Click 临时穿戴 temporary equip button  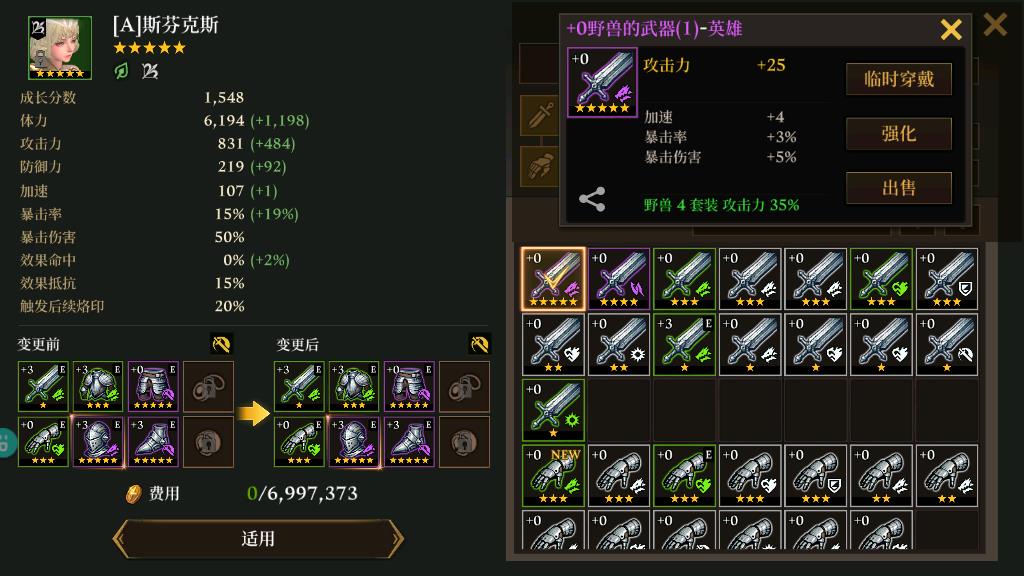[899, 79]
